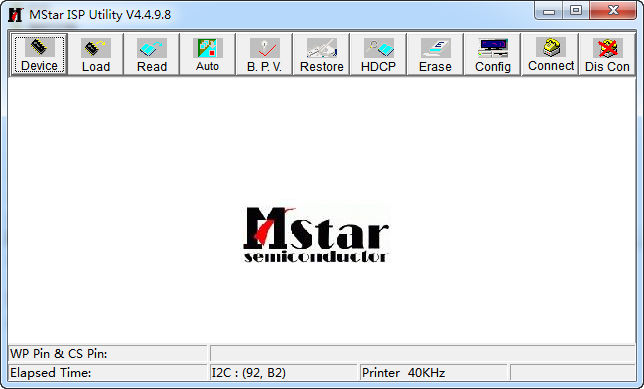Image resolution: width=644 pixels, height=389 pixels.
Task: Click the Elapsed Time status field
Action: coord(108,373)
